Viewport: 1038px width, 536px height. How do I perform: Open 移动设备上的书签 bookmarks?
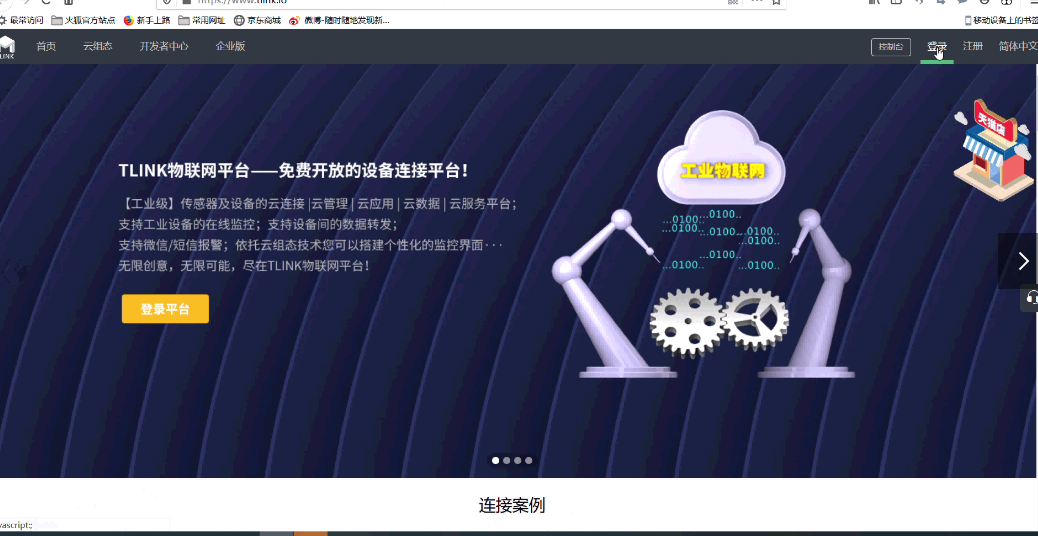coord(1001,21)
